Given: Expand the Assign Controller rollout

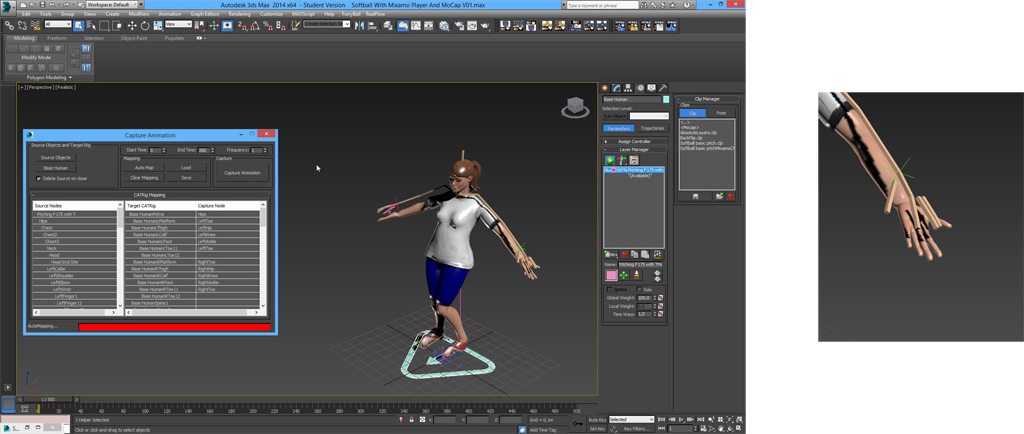Looking at the screenshot, I should [634, 141].
